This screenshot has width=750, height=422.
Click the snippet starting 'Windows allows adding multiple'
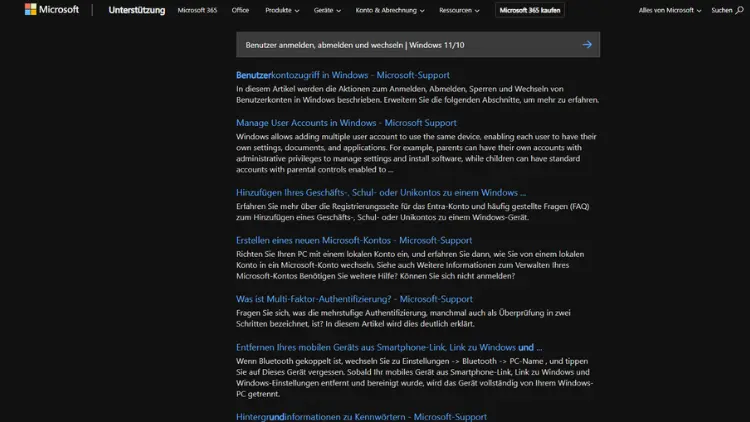[416, 153]
